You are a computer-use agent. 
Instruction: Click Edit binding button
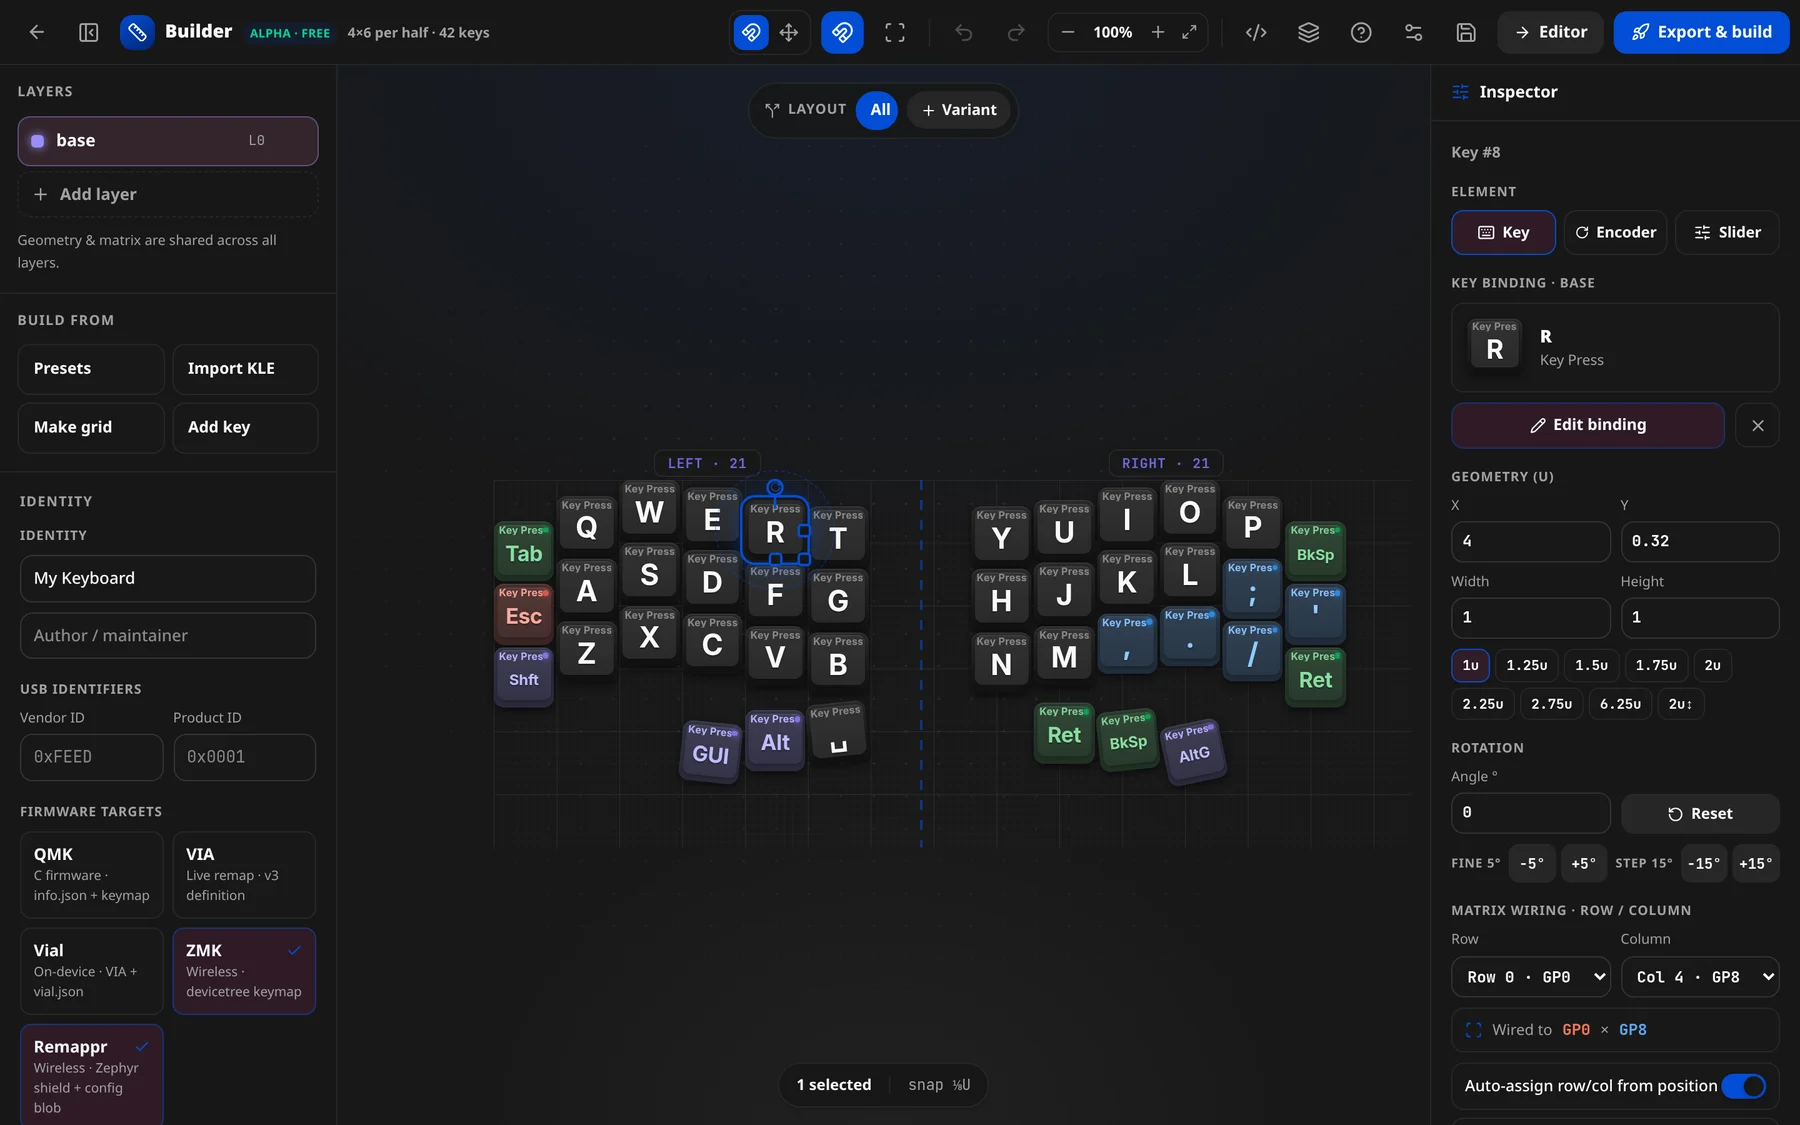click(1587, 425)
